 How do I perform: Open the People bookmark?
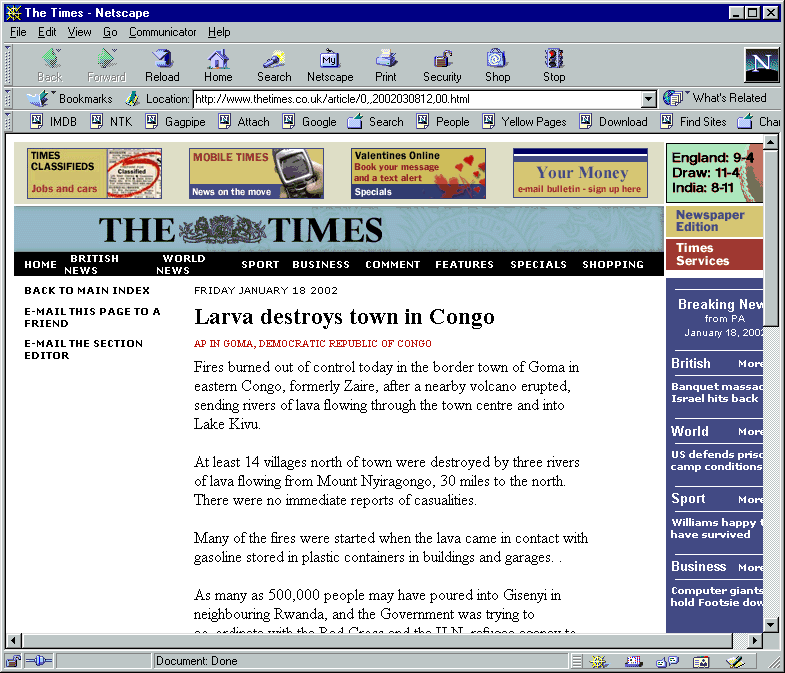click(x=443, y=122)
